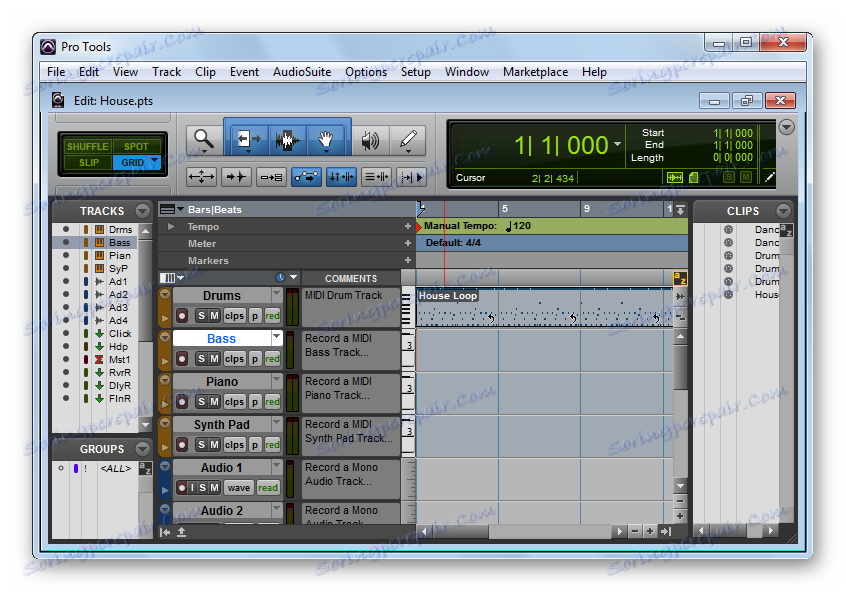The height and width of the screenshot is (592, 846).
Task: Enable SPOT edit mode
Action: [x=136, y=146]
